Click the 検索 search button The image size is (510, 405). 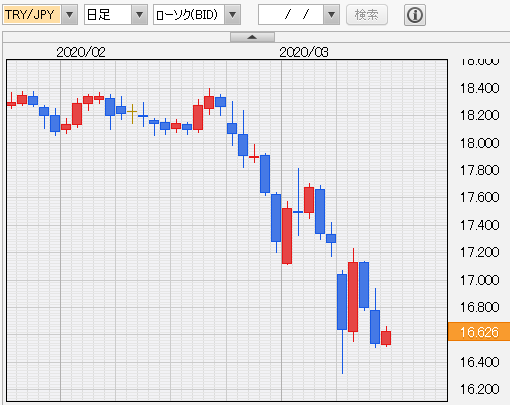click(x=367, y=15)
